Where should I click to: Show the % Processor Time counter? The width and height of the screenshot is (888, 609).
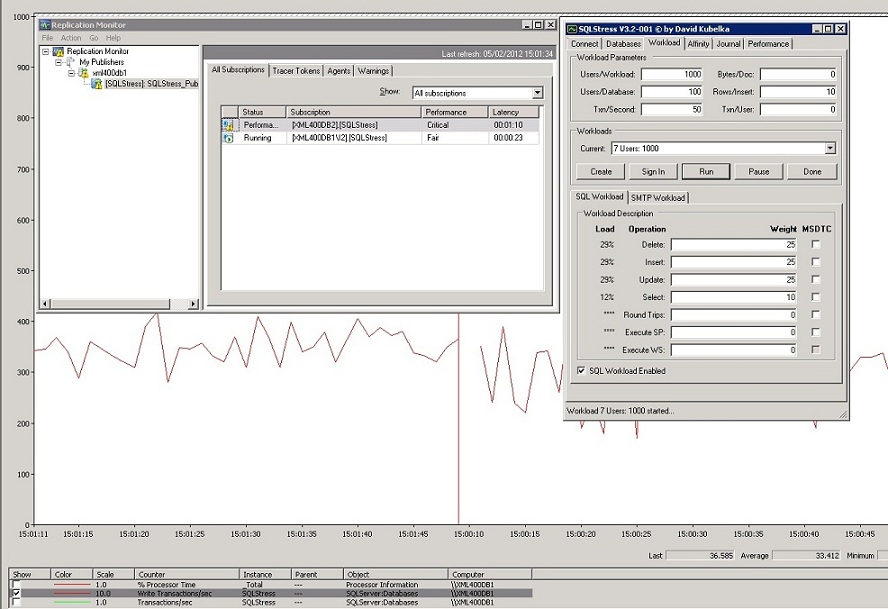pyautogui.click(x=14, y=584)
